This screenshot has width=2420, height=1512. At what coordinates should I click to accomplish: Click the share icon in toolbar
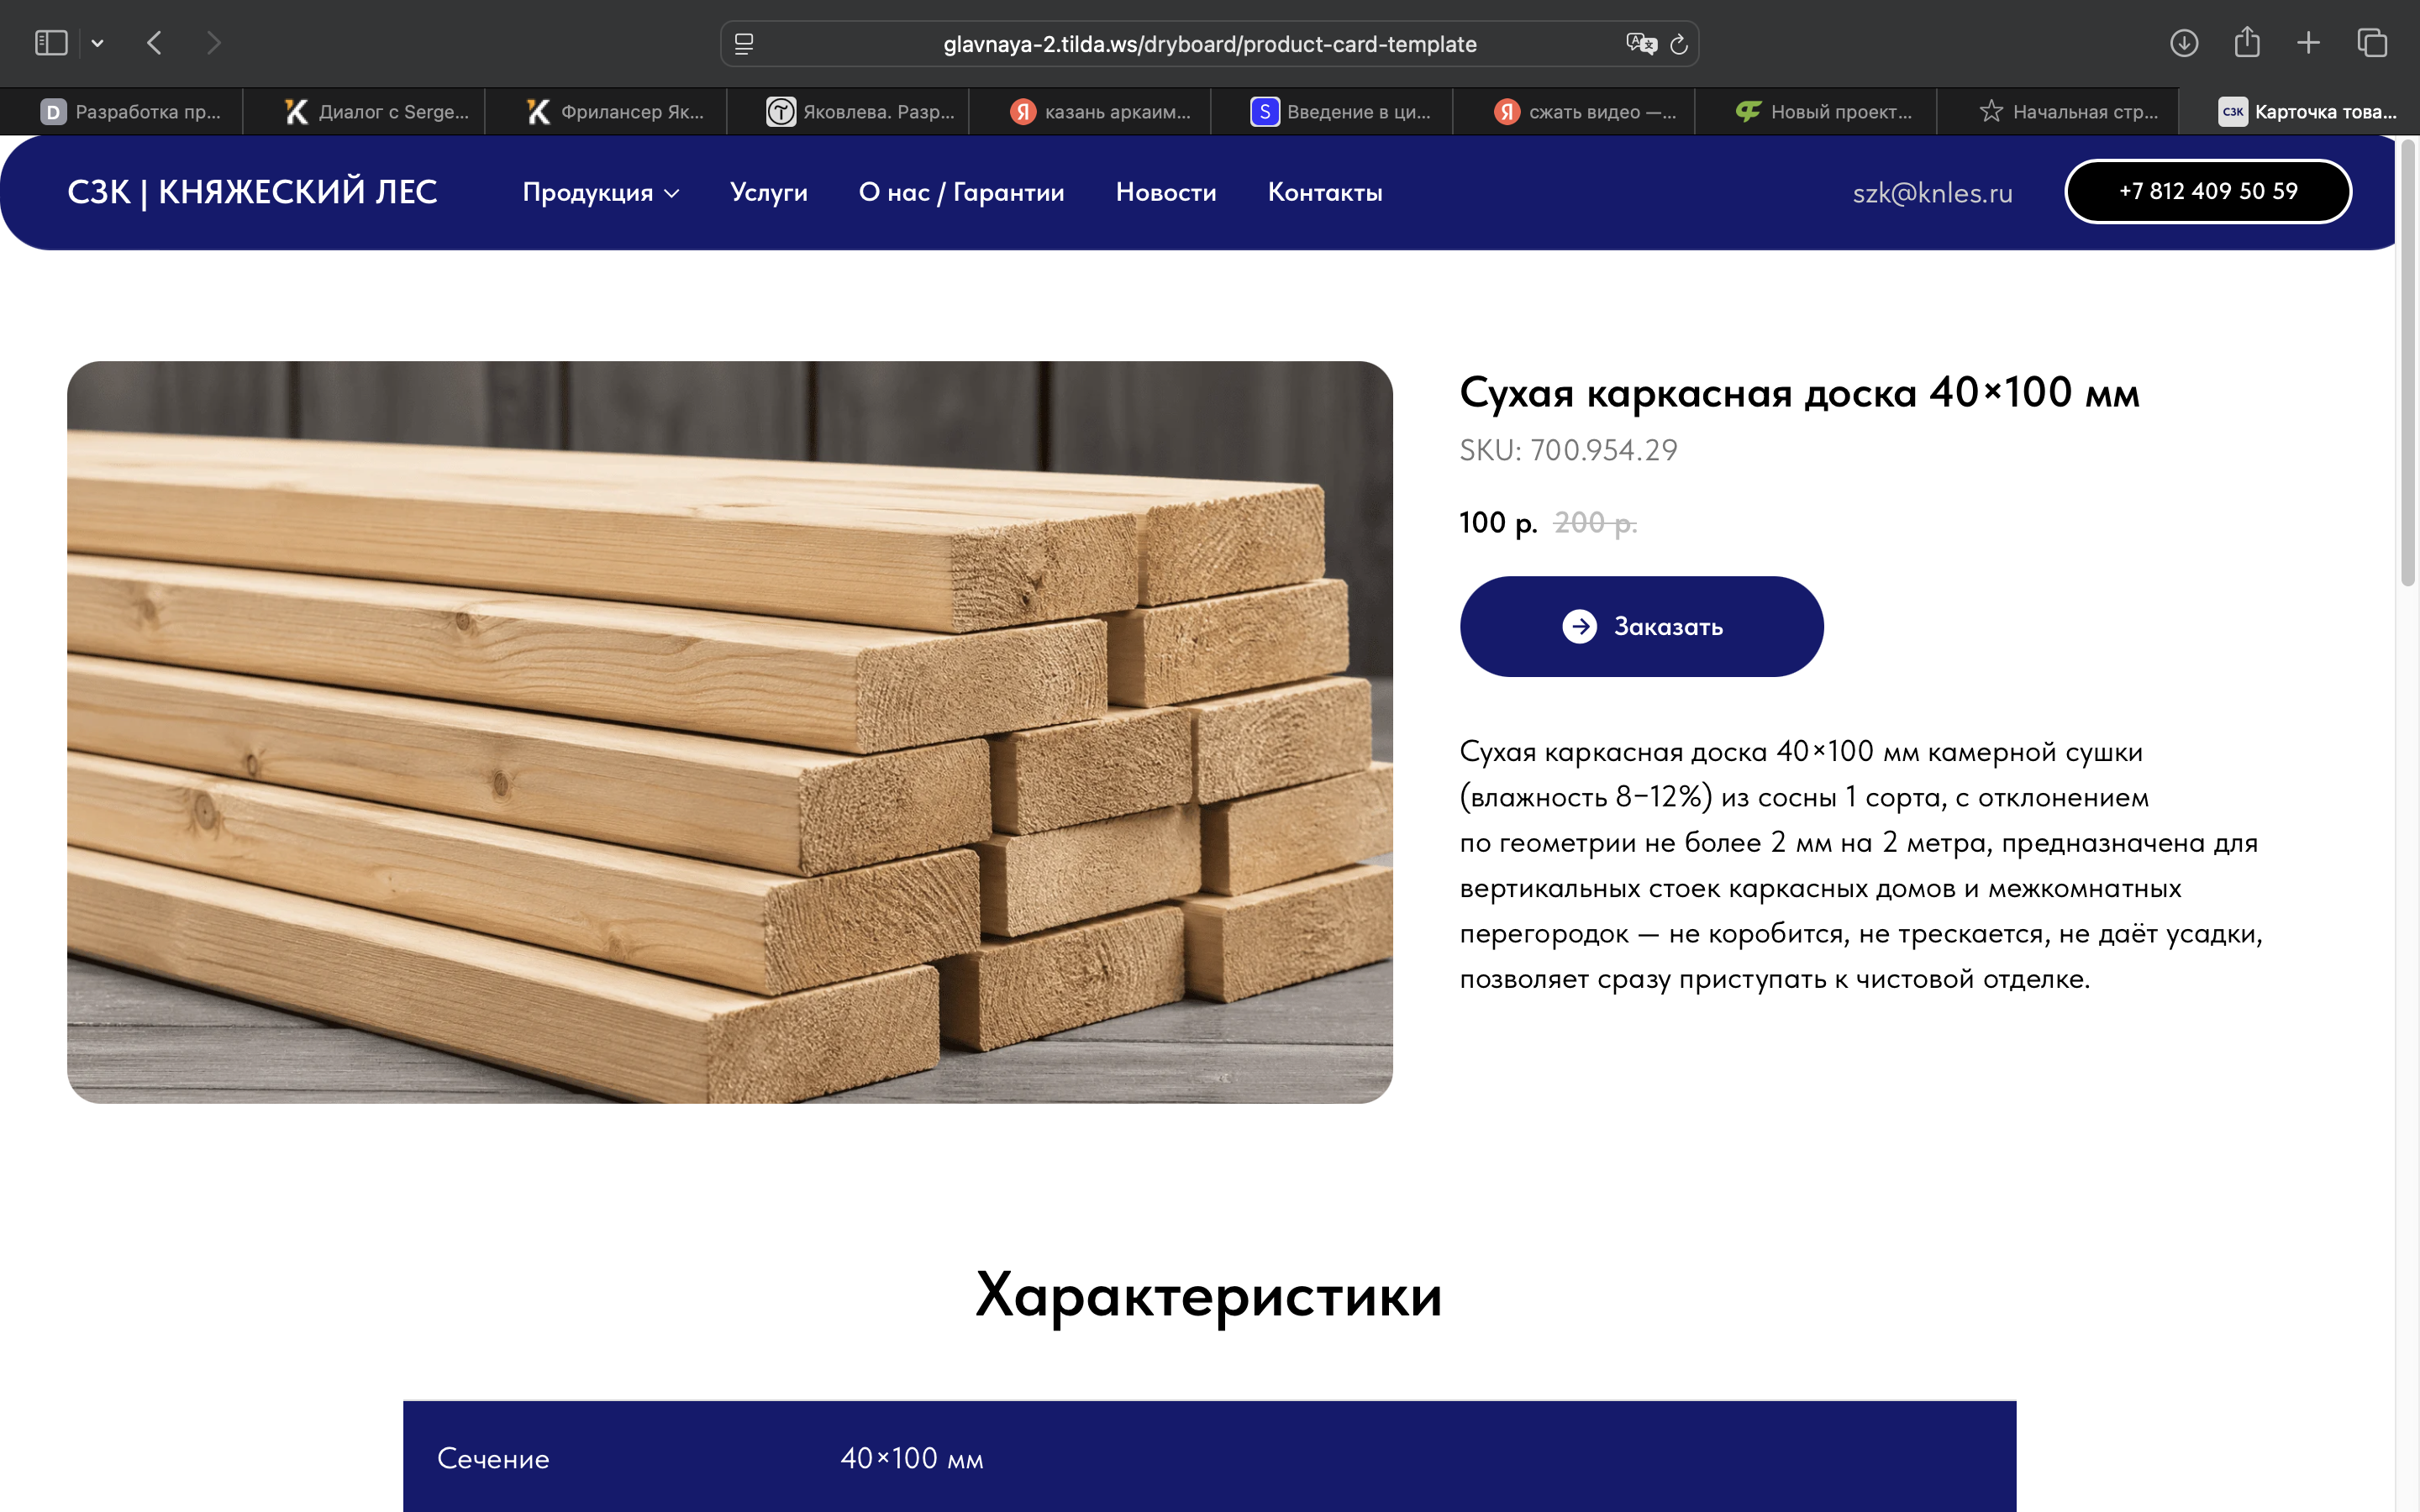(2247, 42)
